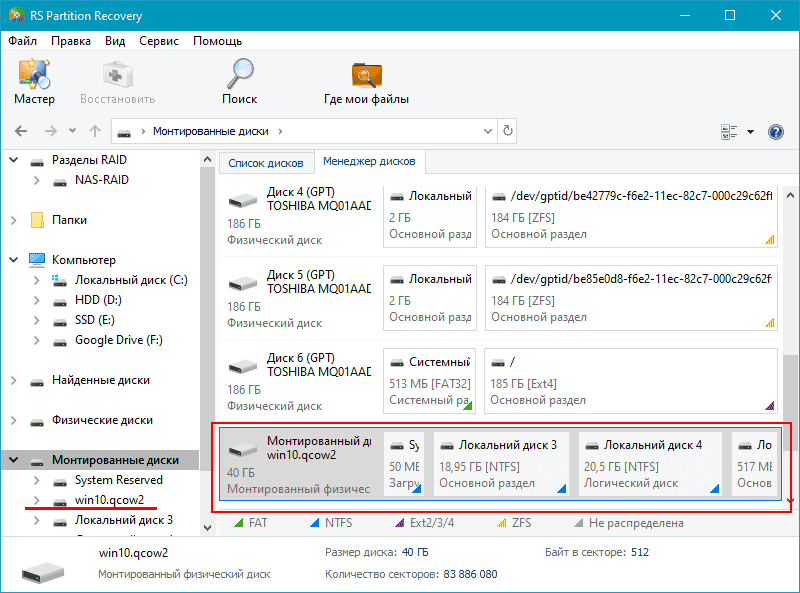This screenshot has width=800, height=593.
Task: Select Disk 5's 184 ГБ ZFS partition
Action: 631,298
